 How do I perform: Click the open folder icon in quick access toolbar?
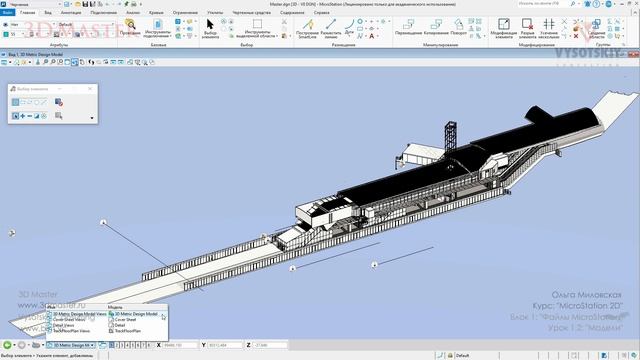tap(78, 4)
